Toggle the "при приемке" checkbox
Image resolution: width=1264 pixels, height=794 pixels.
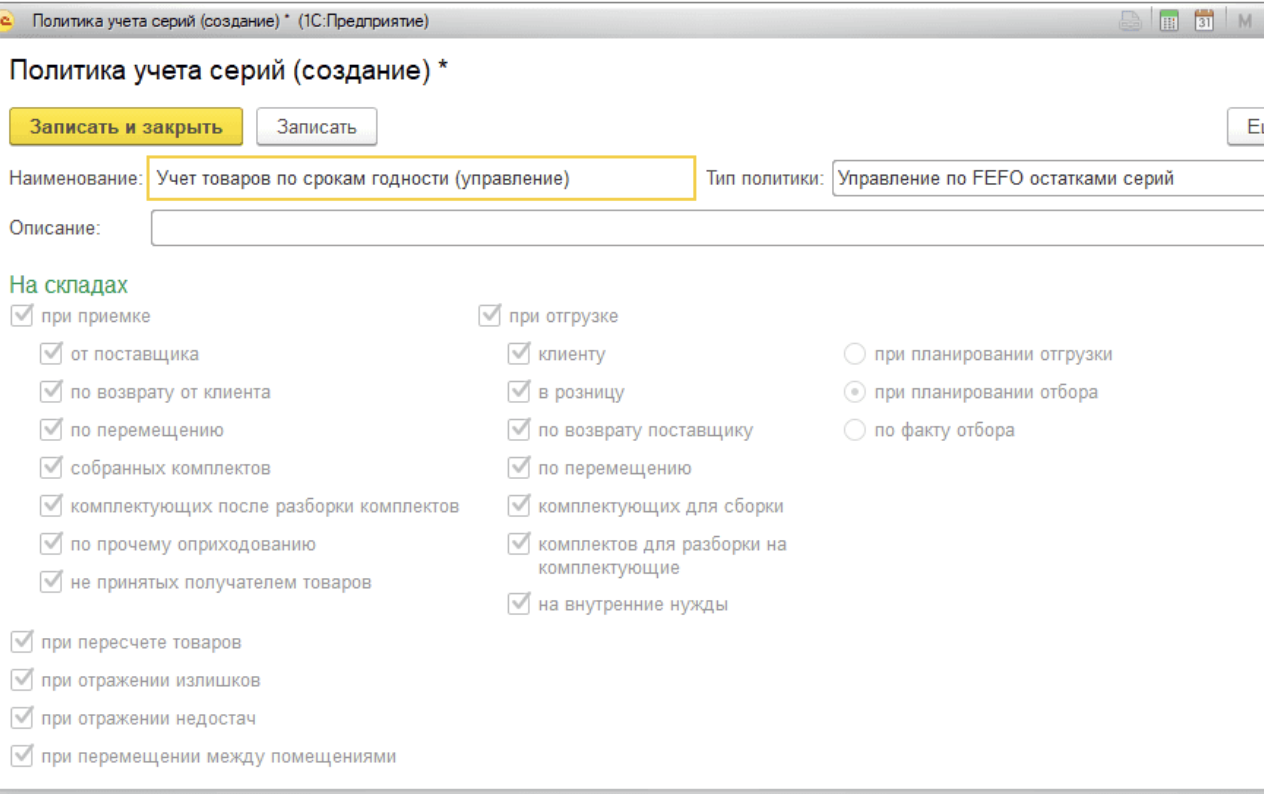[20, 316]
